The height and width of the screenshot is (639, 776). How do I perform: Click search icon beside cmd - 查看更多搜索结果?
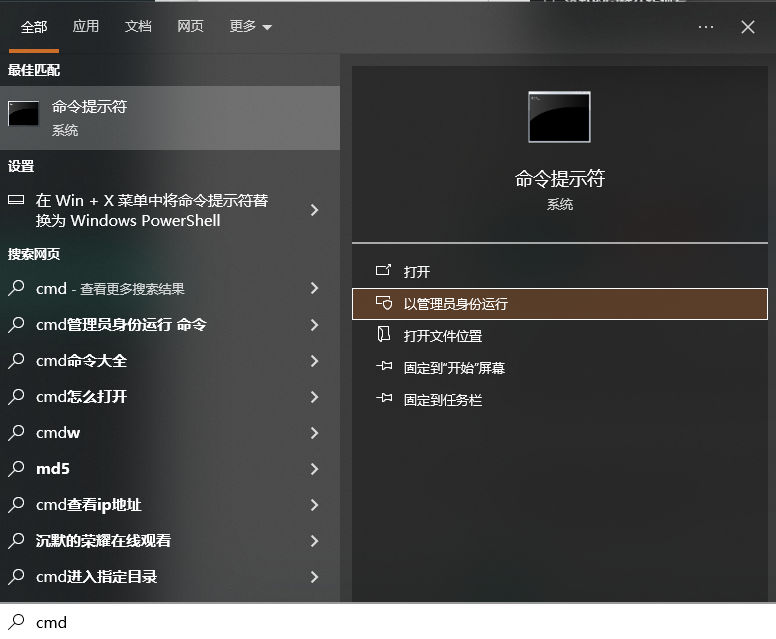(x=16, y=288)
